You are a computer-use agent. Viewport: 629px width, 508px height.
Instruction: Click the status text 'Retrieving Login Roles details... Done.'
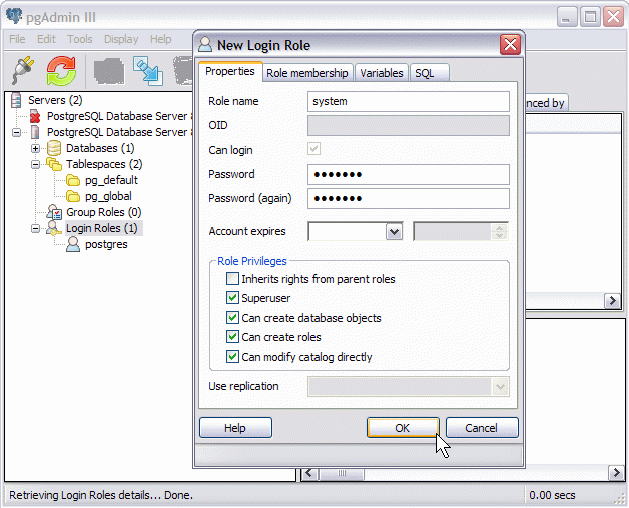click(x=101, y=495)
